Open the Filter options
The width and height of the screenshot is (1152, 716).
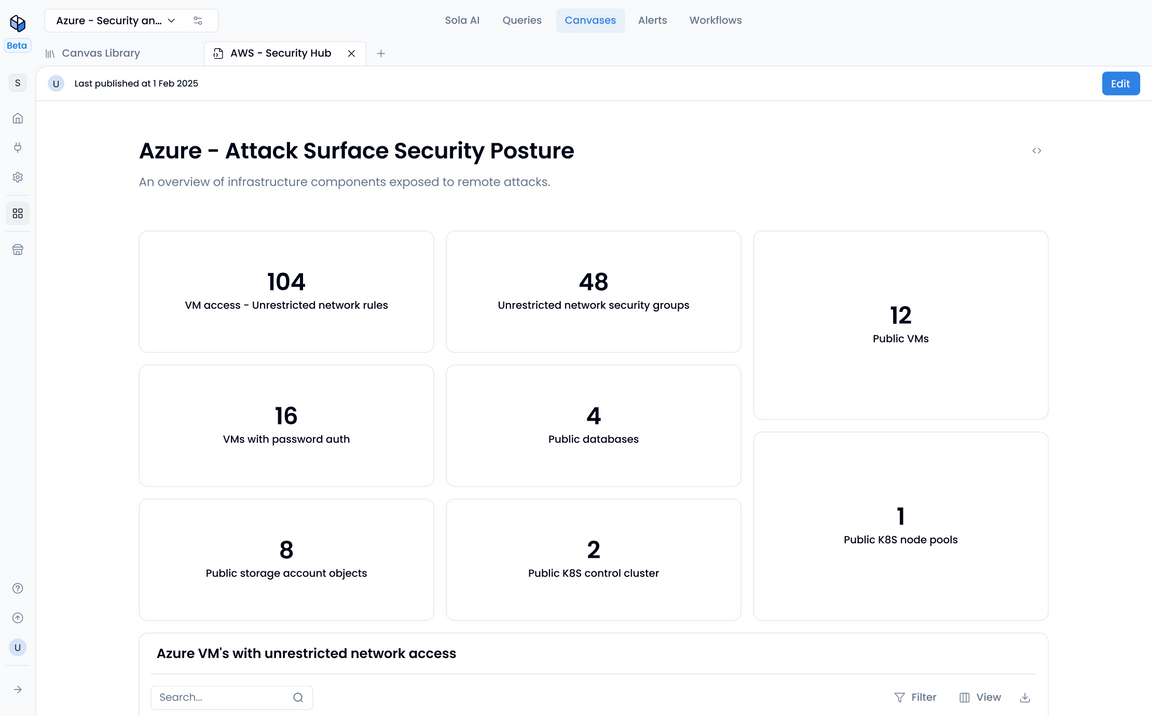tap(915, 698)
